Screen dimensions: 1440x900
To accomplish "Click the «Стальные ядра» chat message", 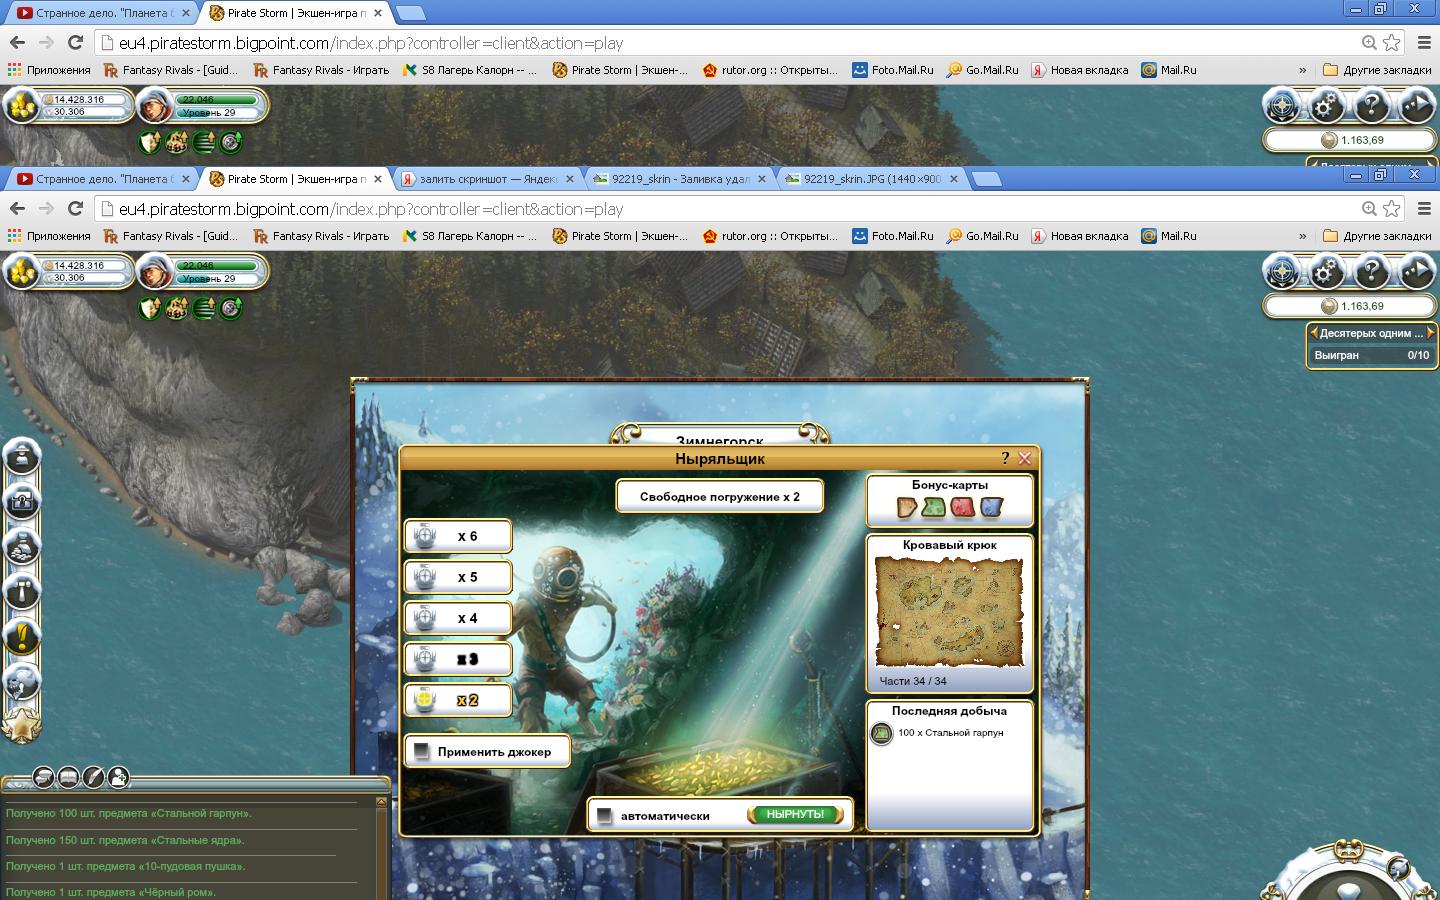I will point(125,840).
